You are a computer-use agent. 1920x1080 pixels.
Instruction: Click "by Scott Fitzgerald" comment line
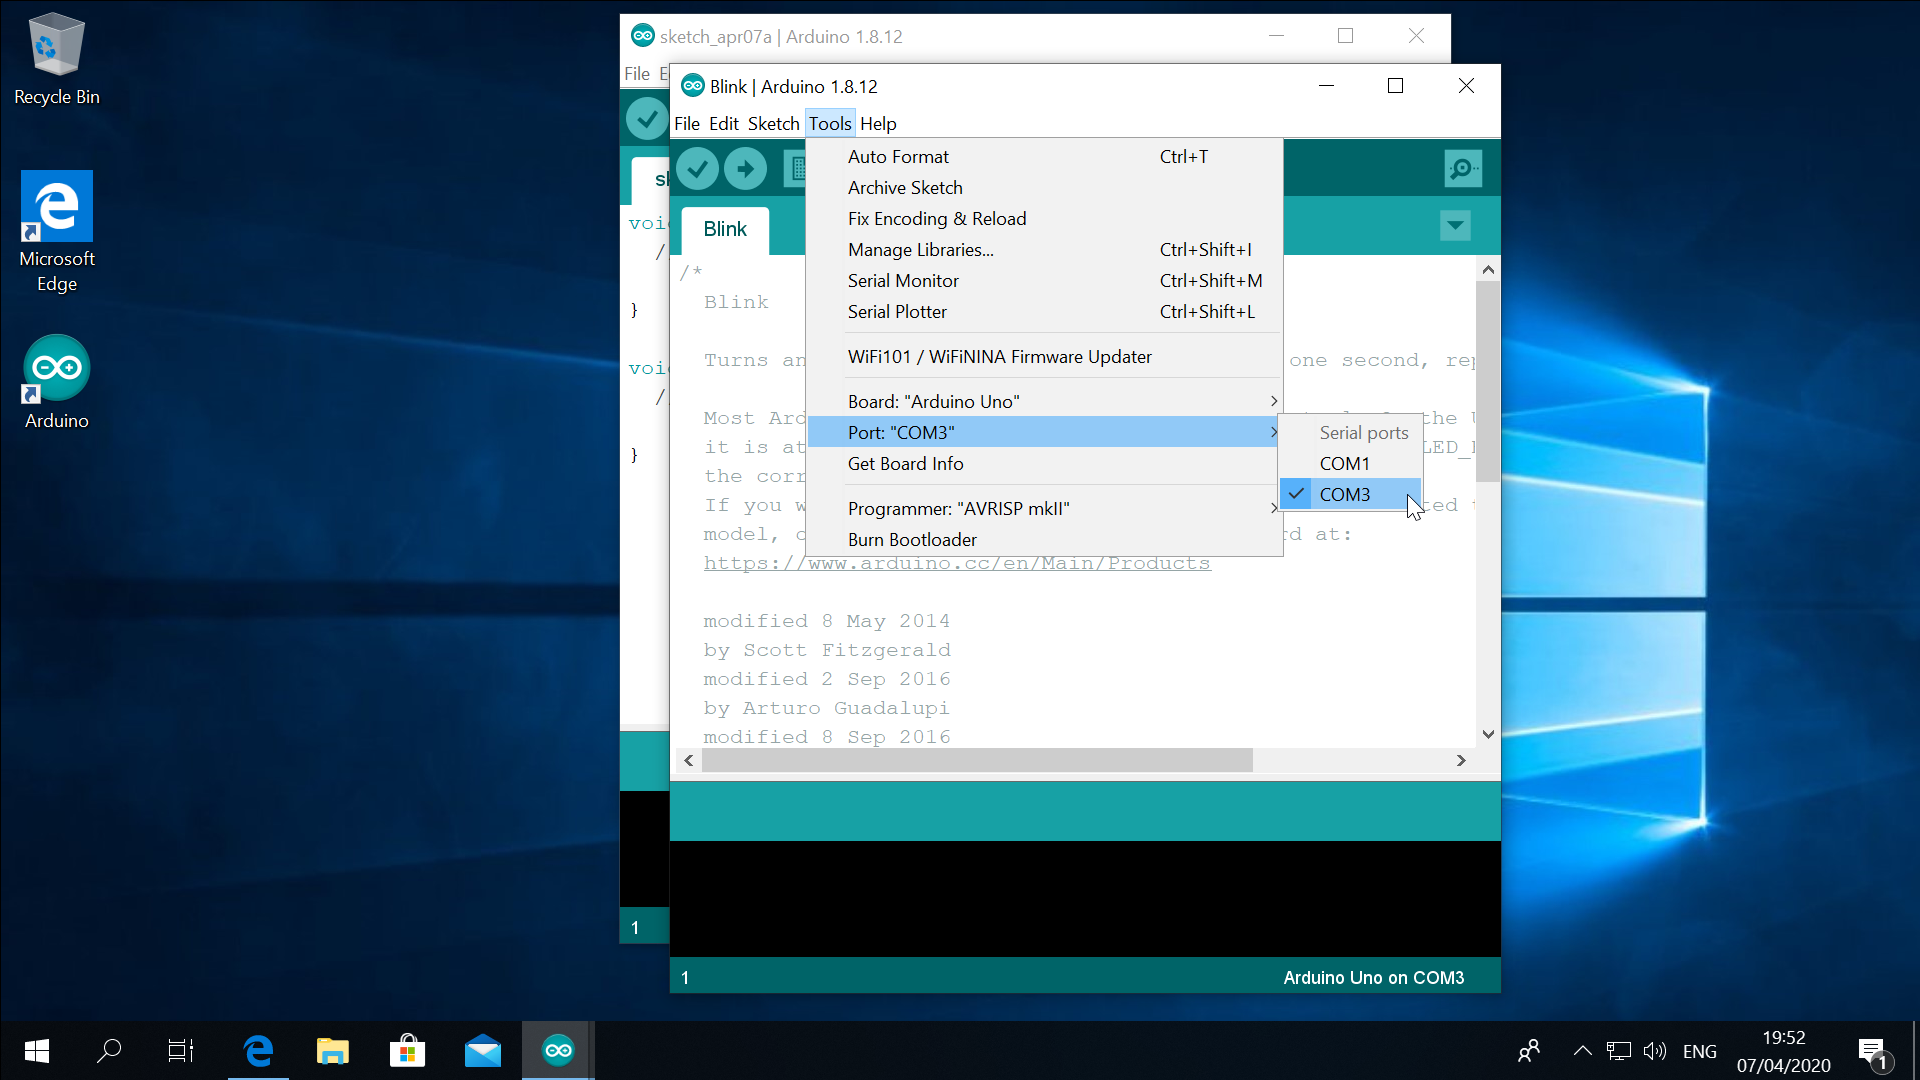click(826, 650)
